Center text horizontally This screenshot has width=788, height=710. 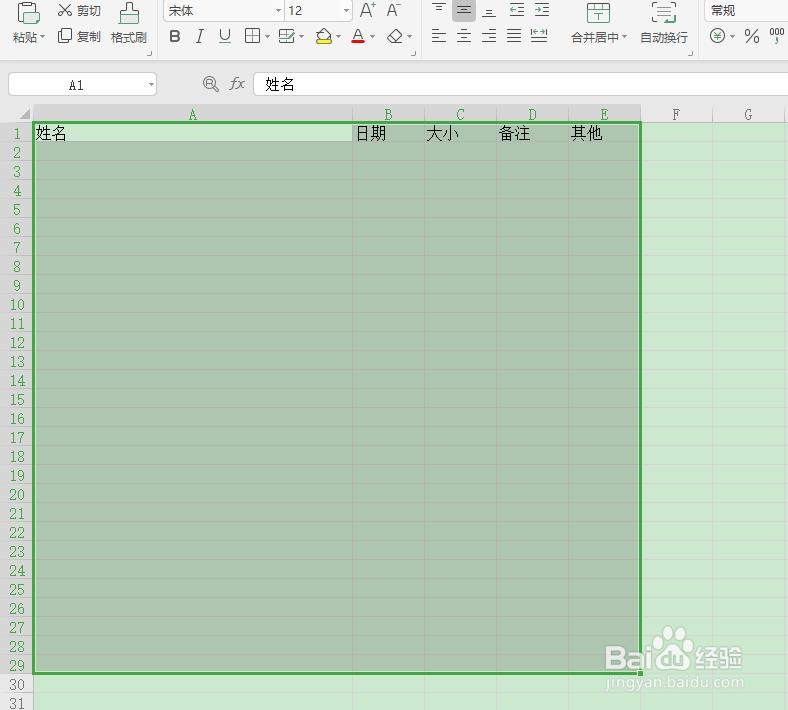click(464, 36)
